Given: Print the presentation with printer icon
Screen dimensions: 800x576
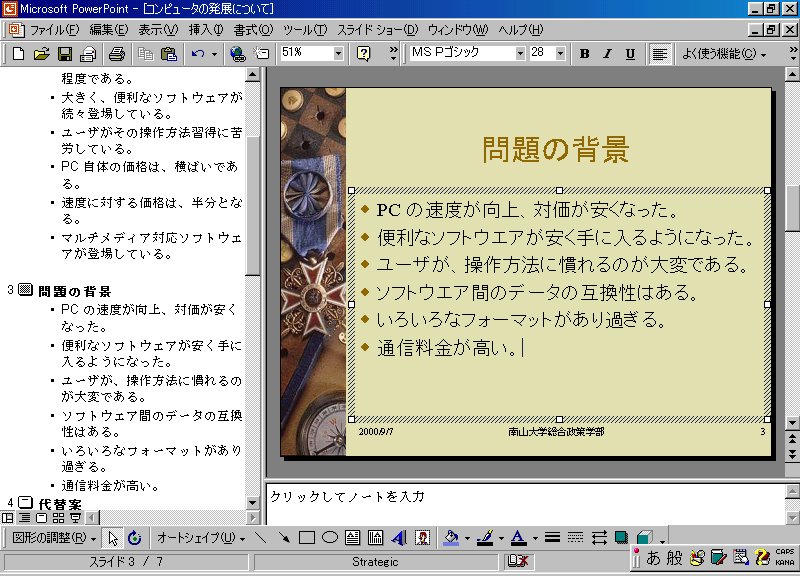Looking at the screenshot, I should 117,54.
